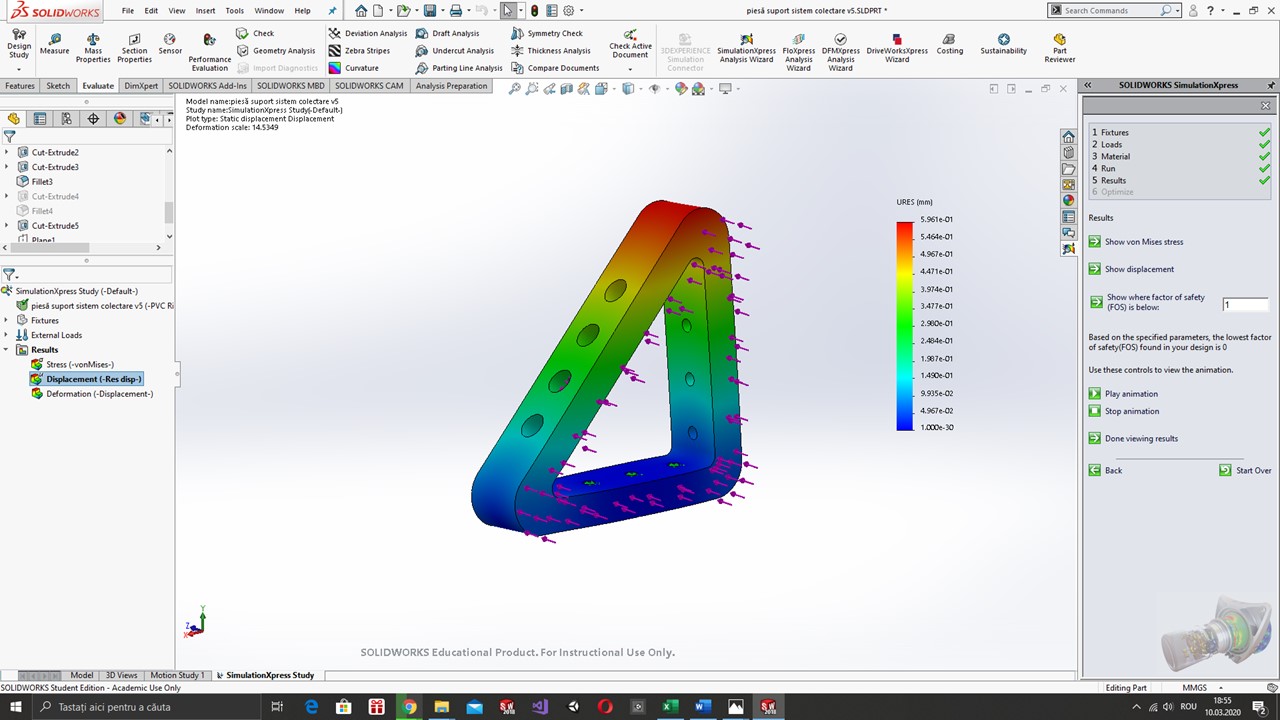Open Section Properties
The image size is (1280, 720).
(x=134, y=48)
